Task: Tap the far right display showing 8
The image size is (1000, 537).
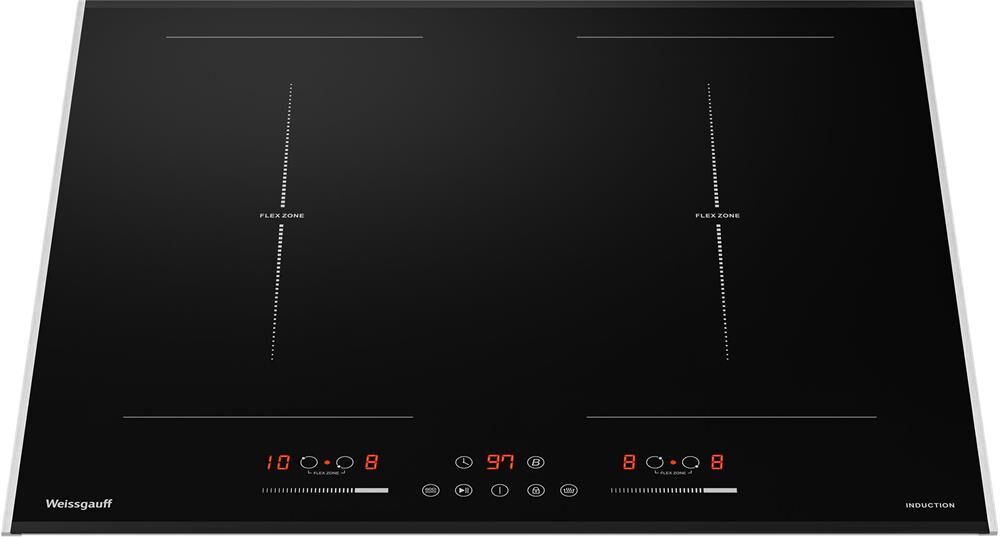Action: point(717,462)
